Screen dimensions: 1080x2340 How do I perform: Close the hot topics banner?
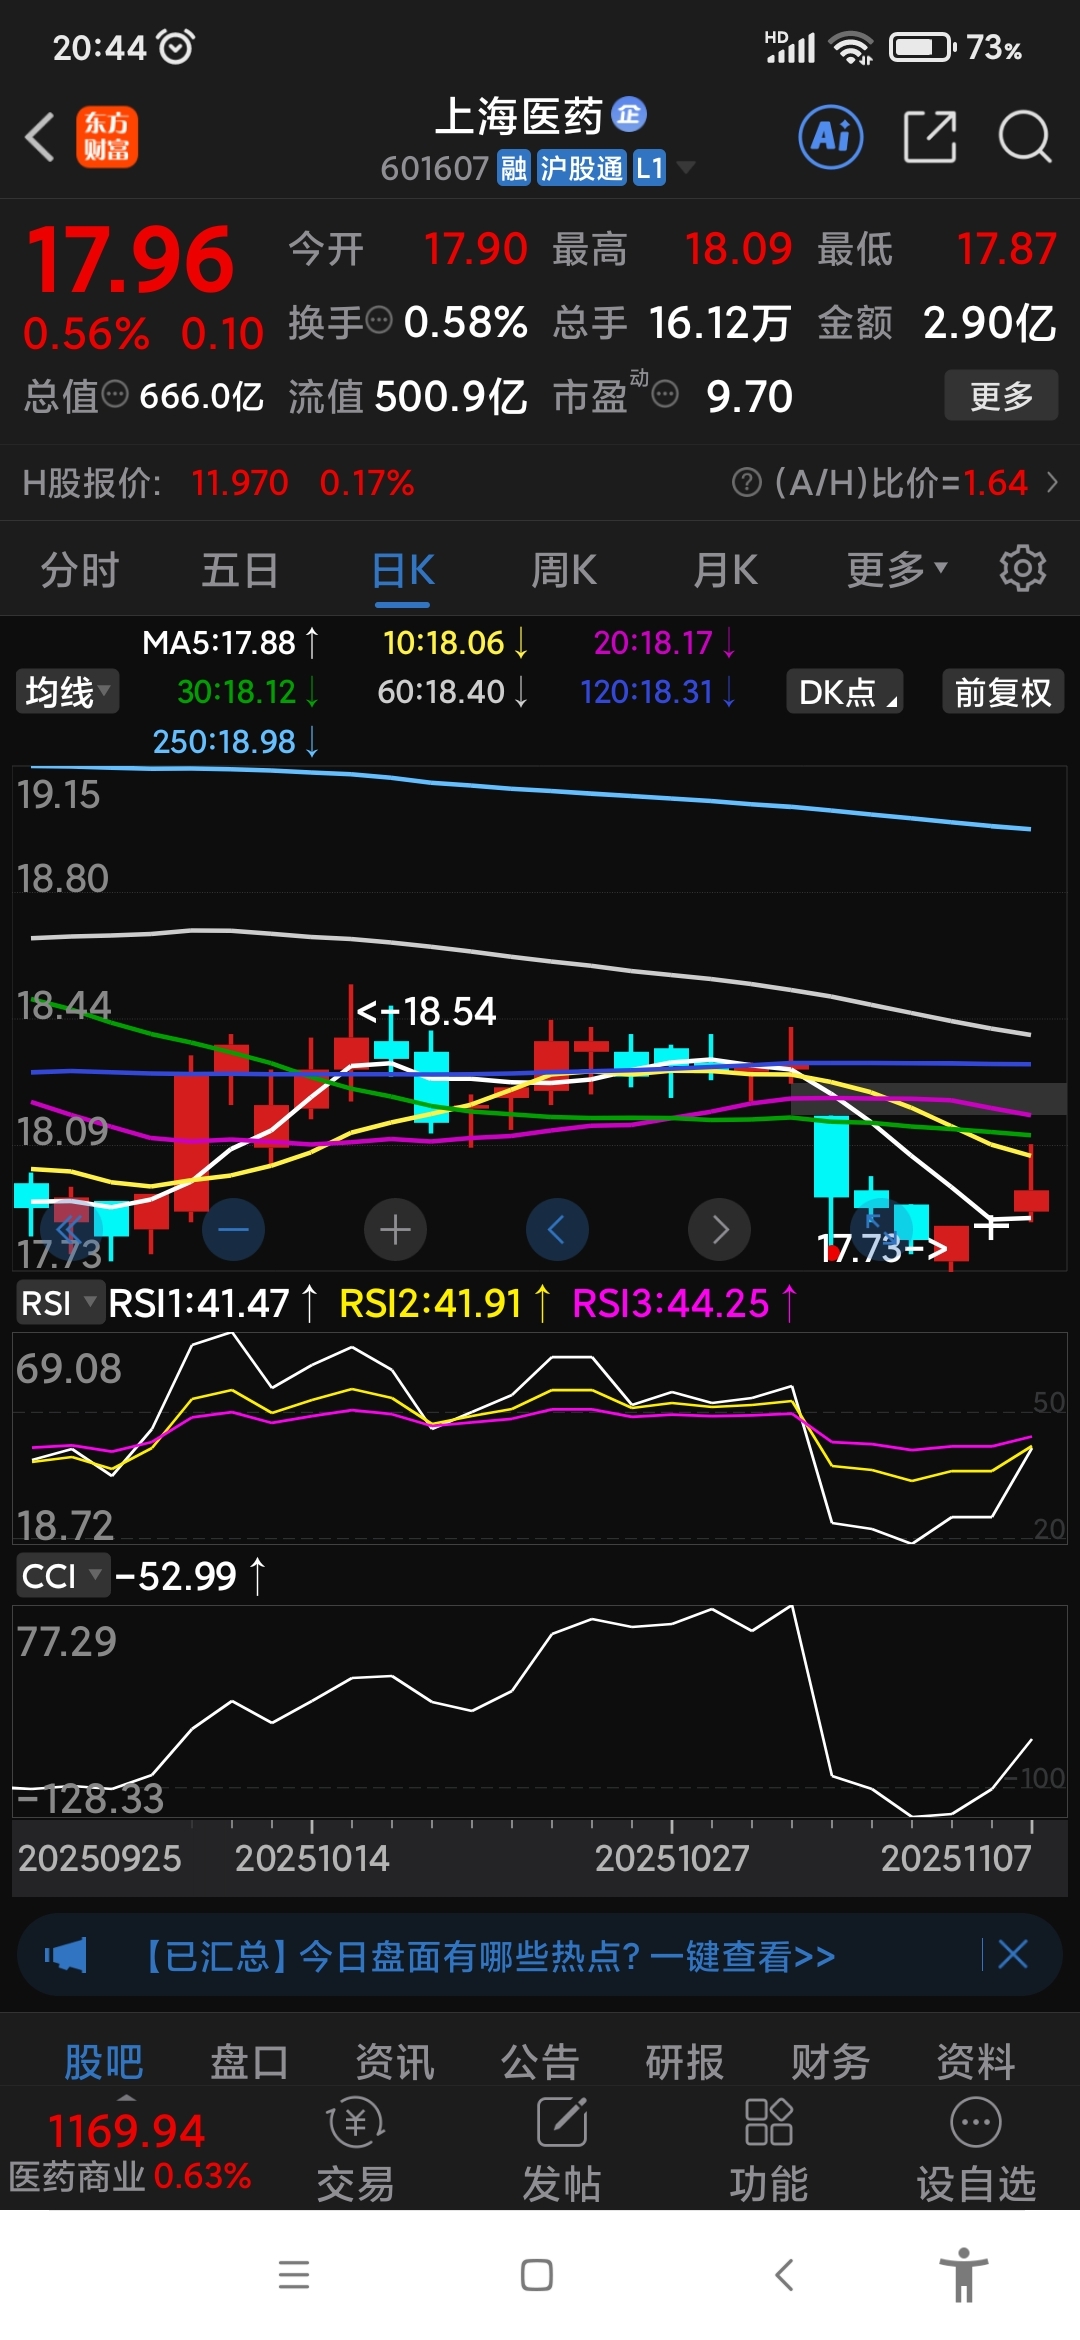[1013, 1954]
